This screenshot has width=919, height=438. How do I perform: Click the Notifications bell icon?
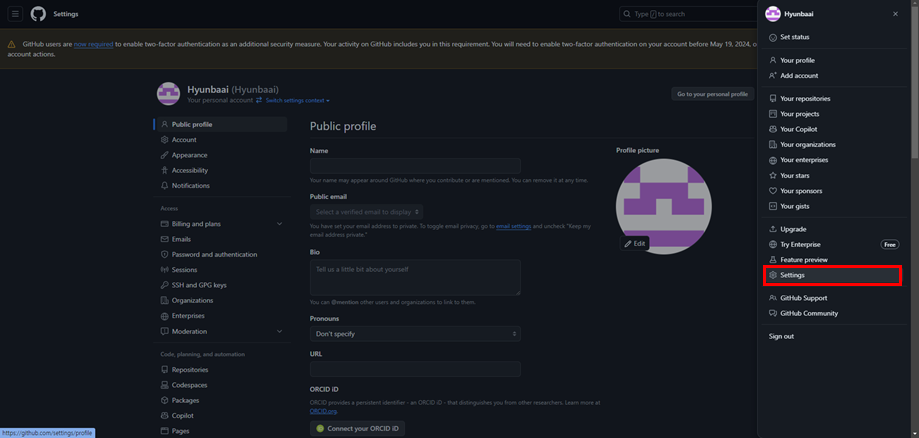pyautogui.click(x=165, y=186)
